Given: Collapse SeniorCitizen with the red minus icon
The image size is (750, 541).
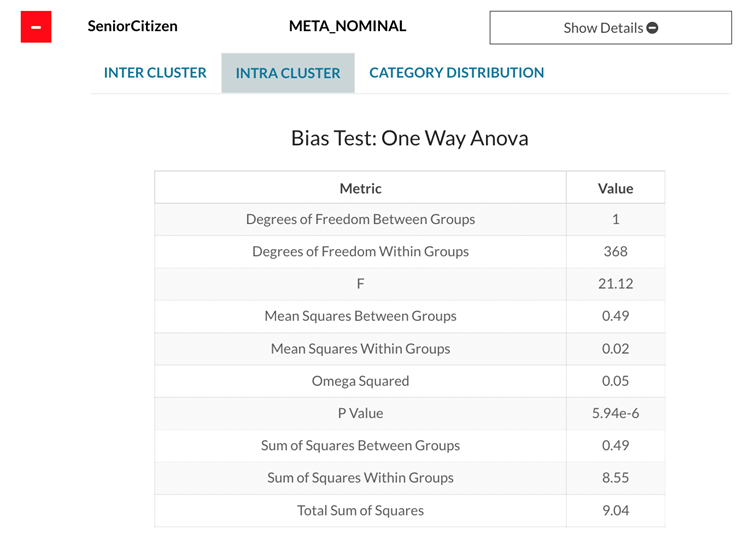Looking at the screenshot, I should point(36,27).
